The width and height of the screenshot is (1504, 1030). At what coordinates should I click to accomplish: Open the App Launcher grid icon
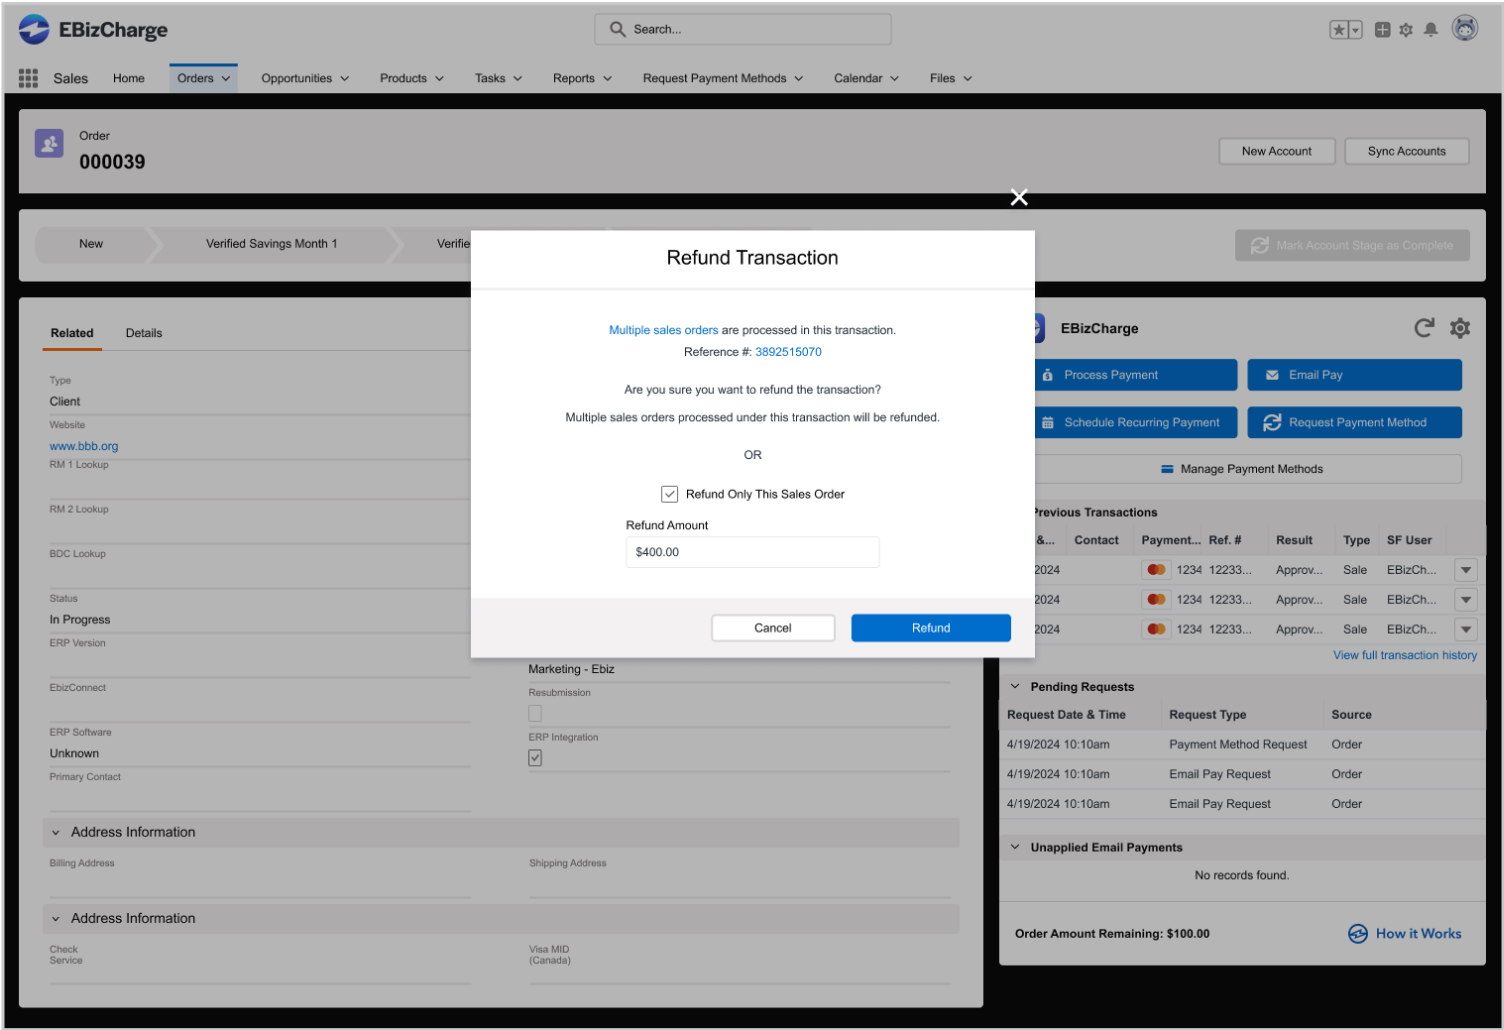tap(28, 78)
